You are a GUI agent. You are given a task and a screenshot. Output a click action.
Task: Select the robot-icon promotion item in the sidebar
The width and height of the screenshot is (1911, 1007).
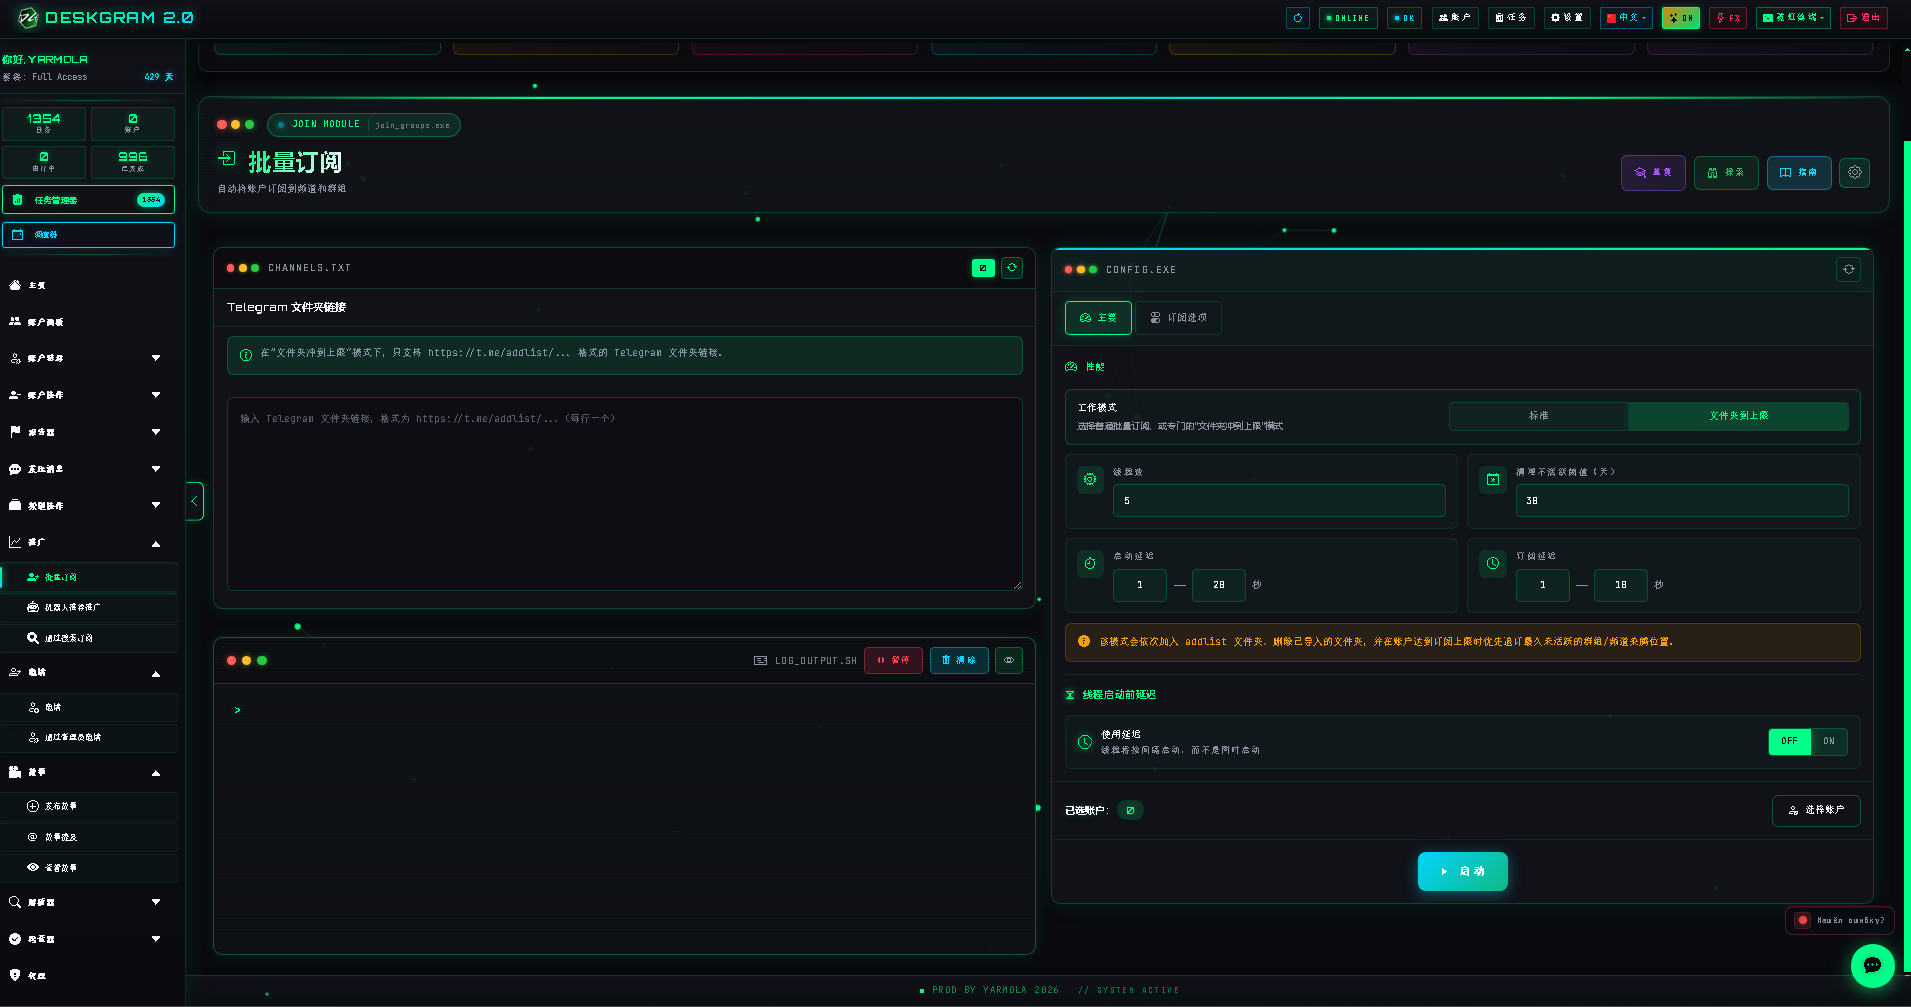click(x=90, y=607)
